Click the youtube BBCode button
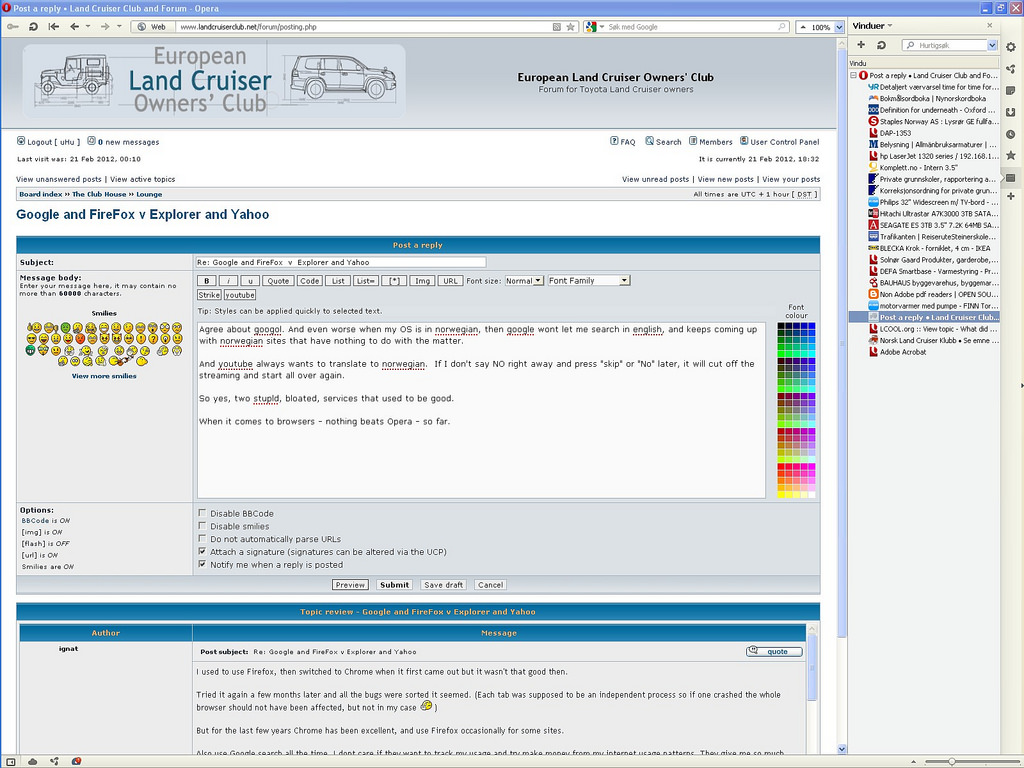 click(240, 295)
